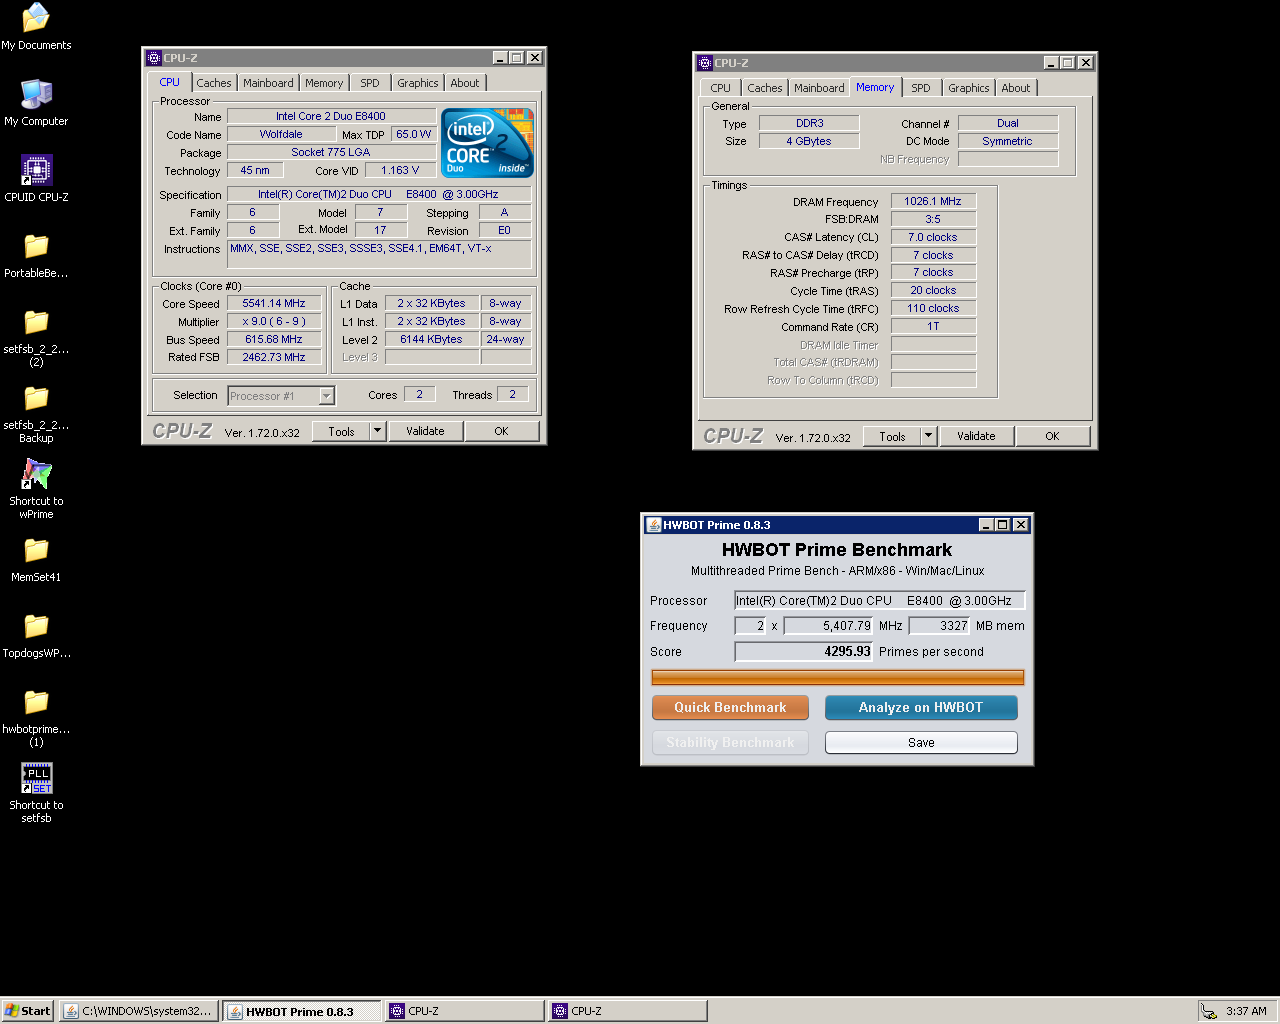Screen dimensions: 1280x1024
Task: Open the setfsb_2_2... (2) folder
Action: (x=36, y=336)
